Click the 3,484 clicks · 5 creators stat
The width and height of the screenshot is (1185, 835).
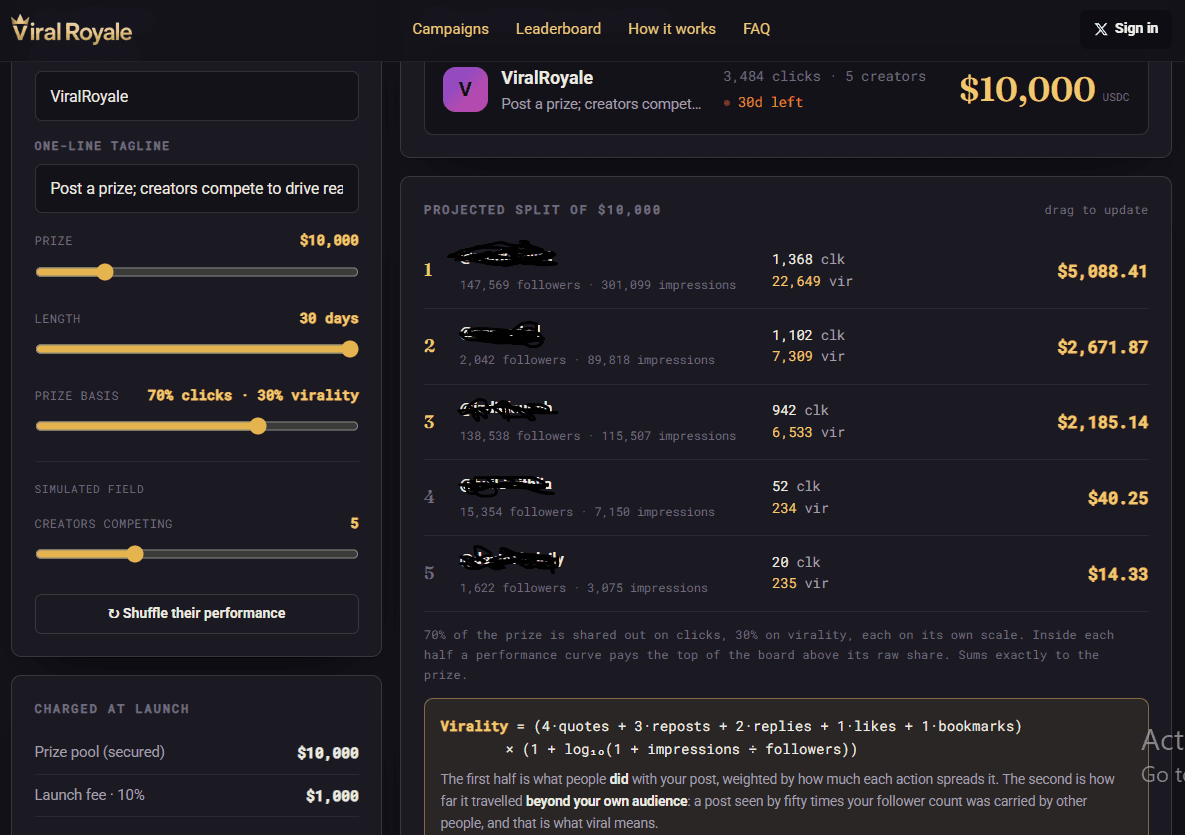click(825, 76)
